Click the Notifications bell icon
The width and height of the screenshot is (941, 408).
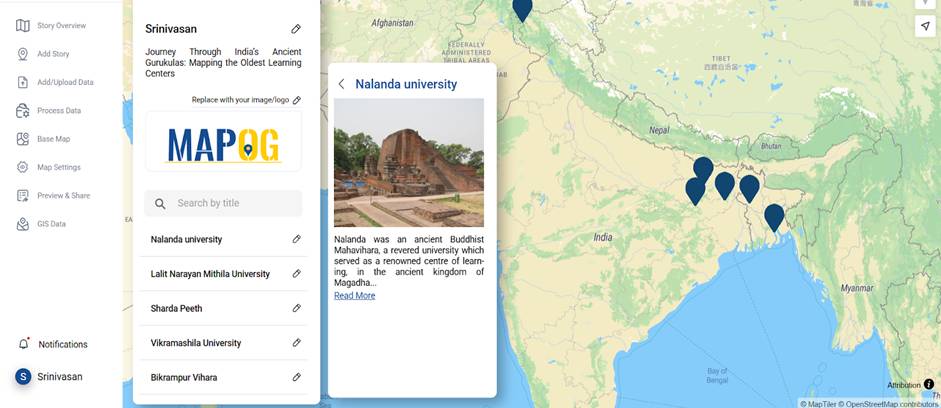(x=23, y=344)
